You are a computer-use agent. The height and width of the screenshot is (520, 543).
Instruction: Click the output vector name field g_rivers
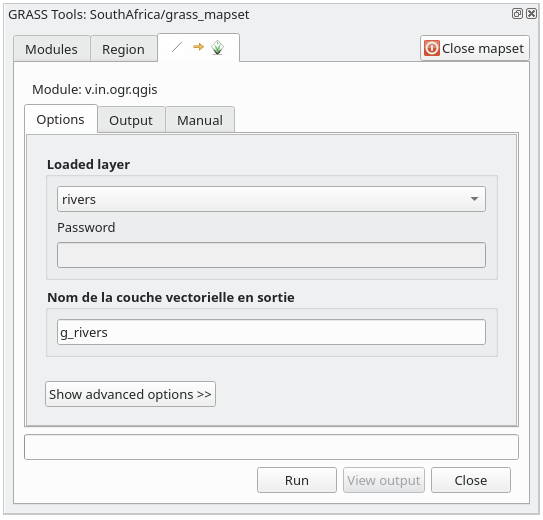pyautogui.click(x=271, y=332)
